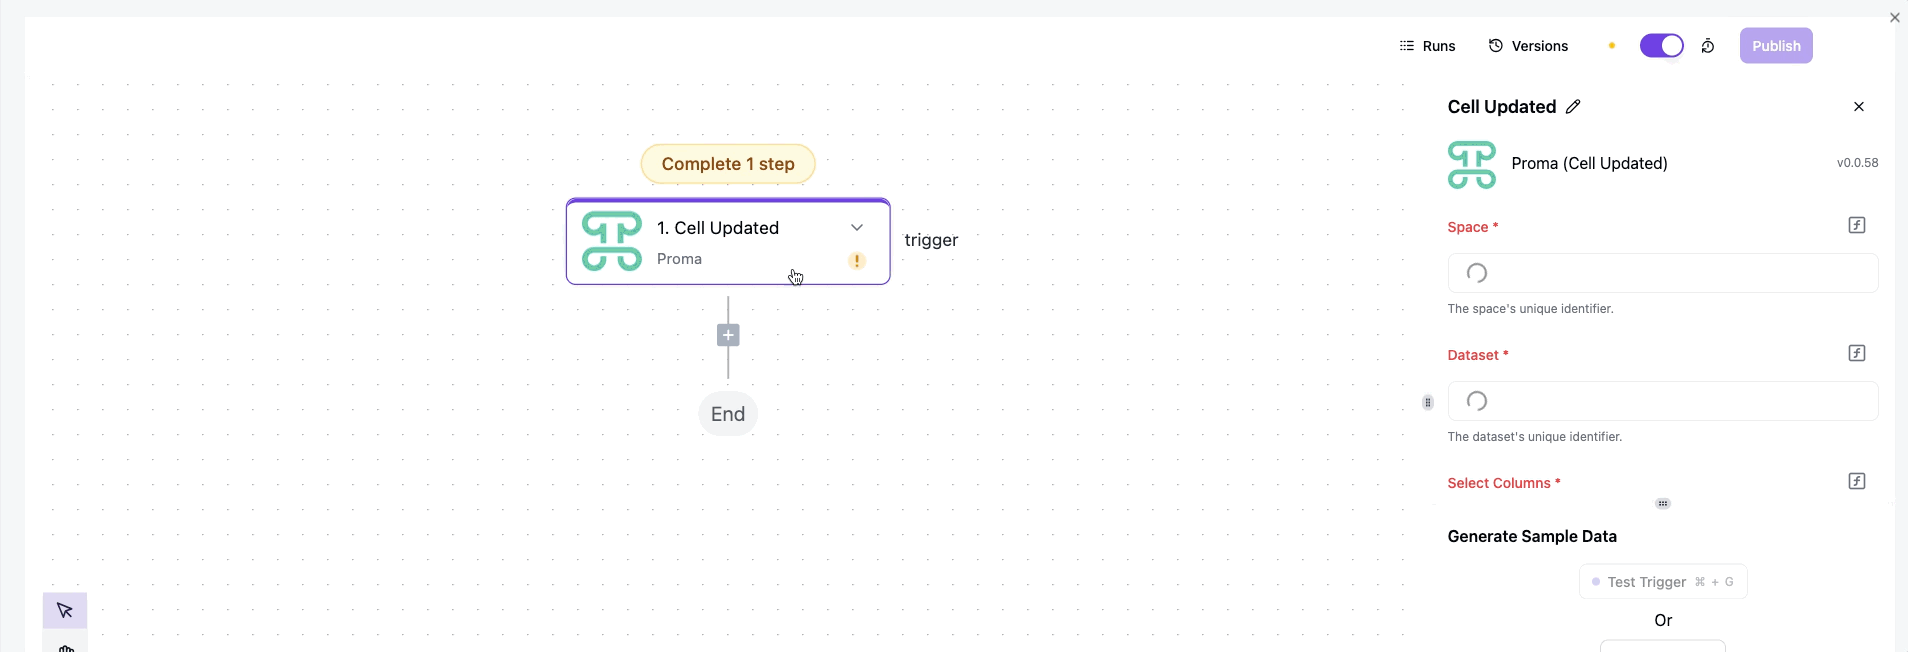The width and height of the screenshot is (1908, 652).
Task: Toggle the flow enabled switch
Action: pos(1662,46)
